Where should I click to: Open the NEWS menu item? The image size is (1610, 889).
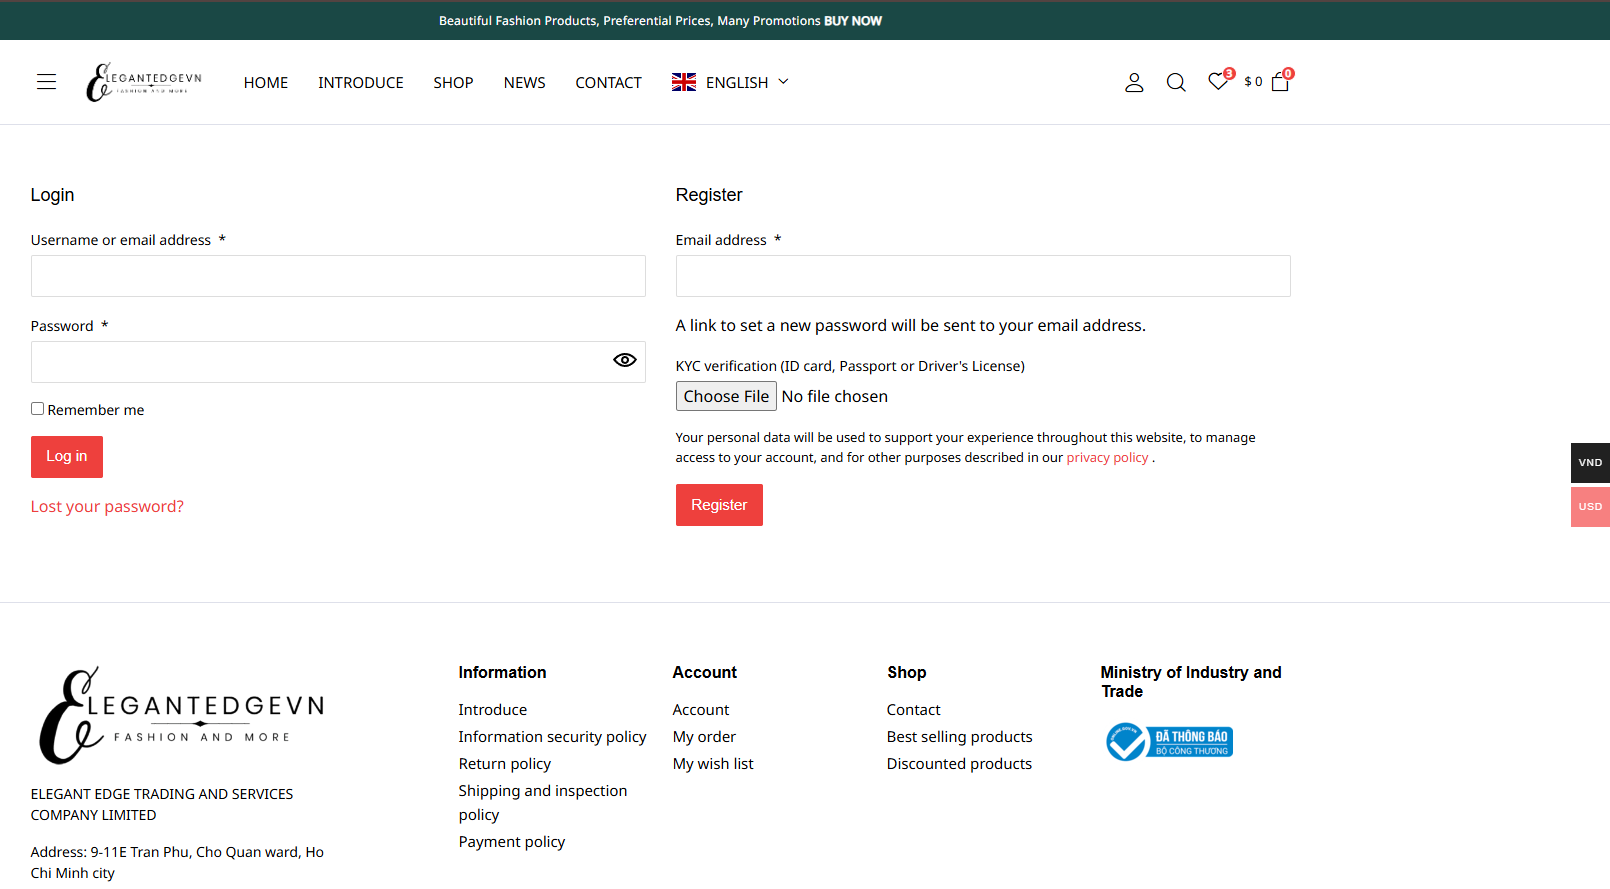(525, 82)
